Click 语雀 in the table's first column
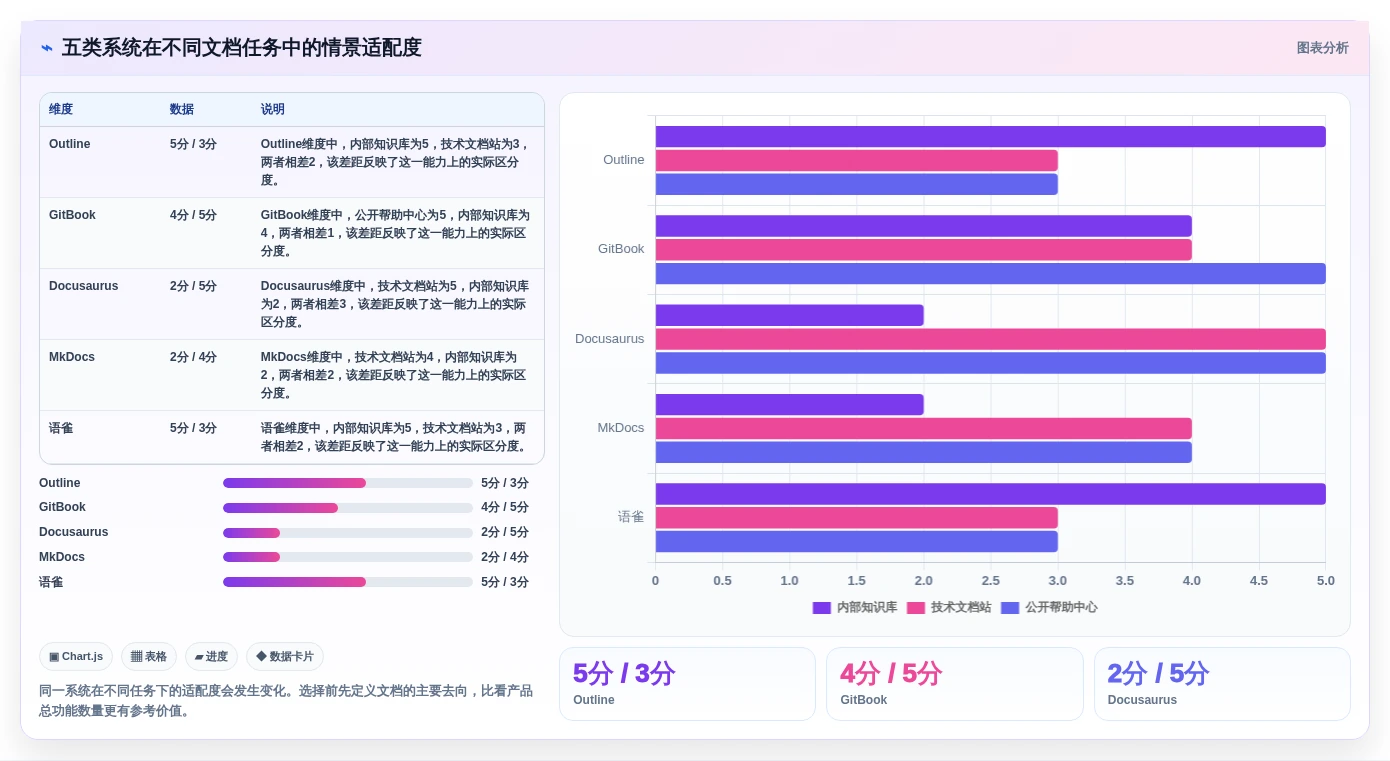 [x=61, y=428]
